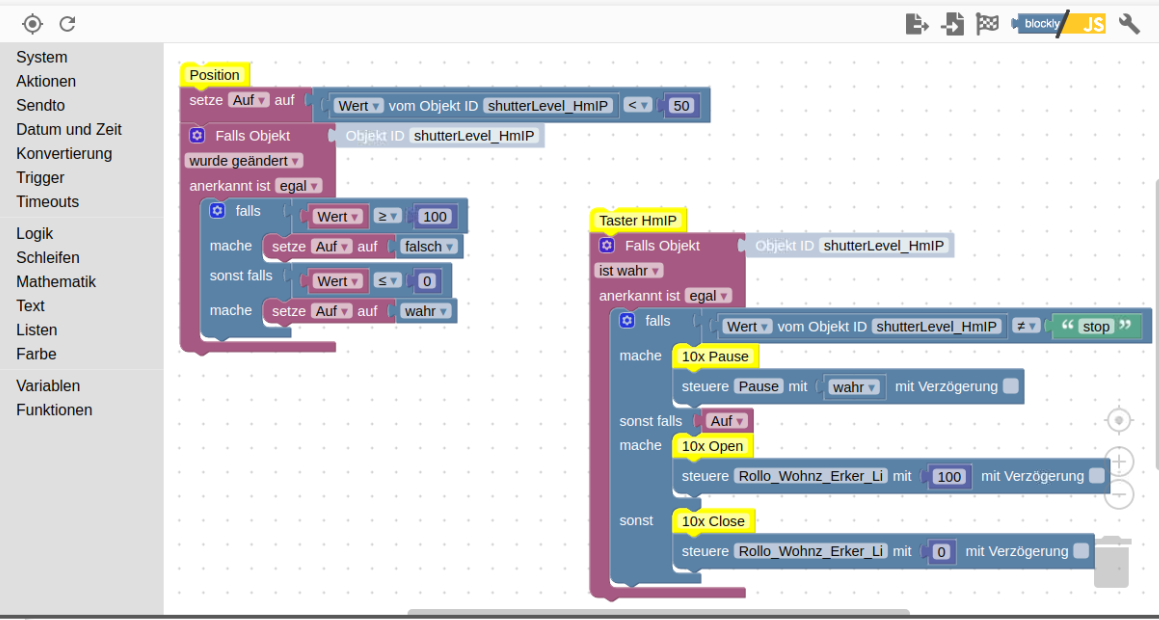Viewport: 1159px width, 620px height.
Task: Toggle 'mit Verzögerung' checkbox for steuere Pause
Action: click(x=1010, y=386)
